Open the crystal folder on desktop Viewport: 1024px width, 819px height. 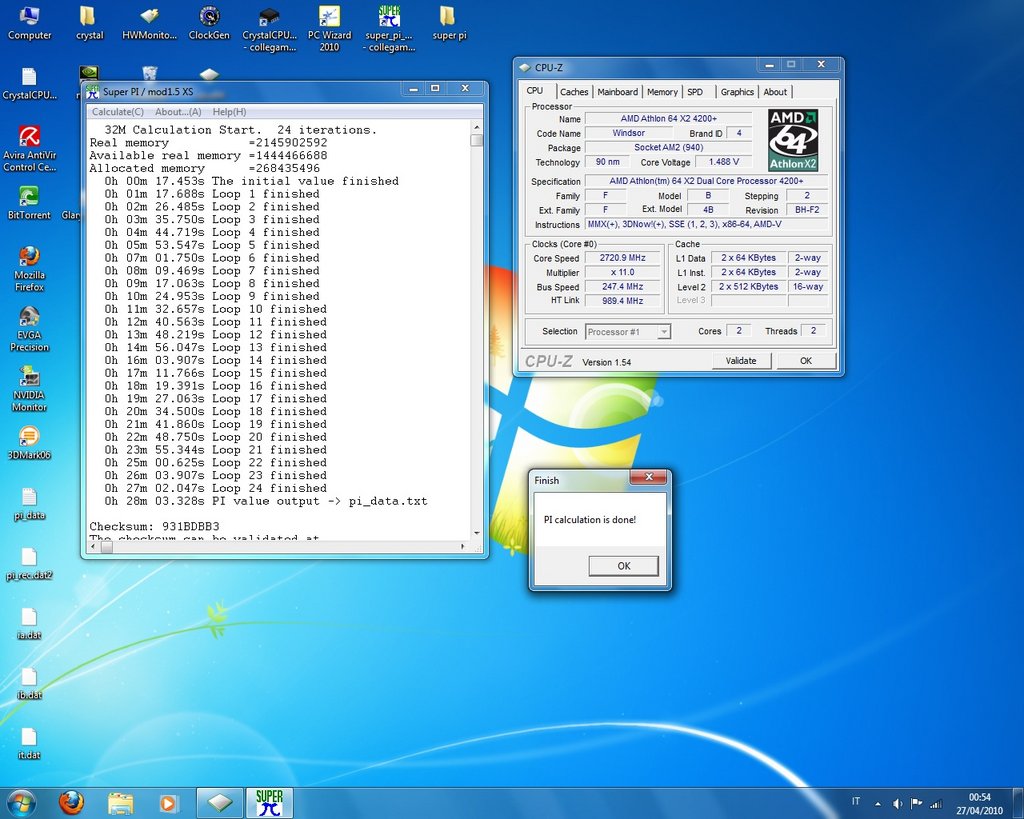point(89,24)
